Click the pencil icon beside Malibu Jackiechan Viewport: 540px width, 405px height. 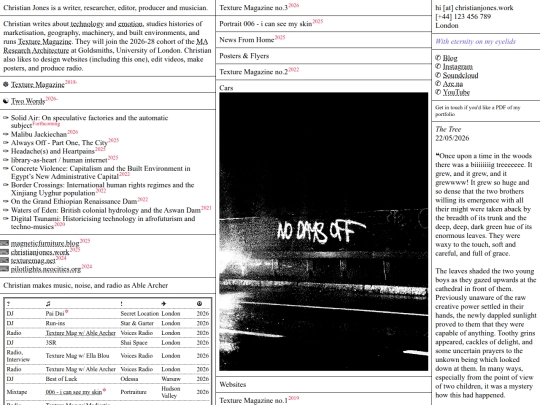6,134
